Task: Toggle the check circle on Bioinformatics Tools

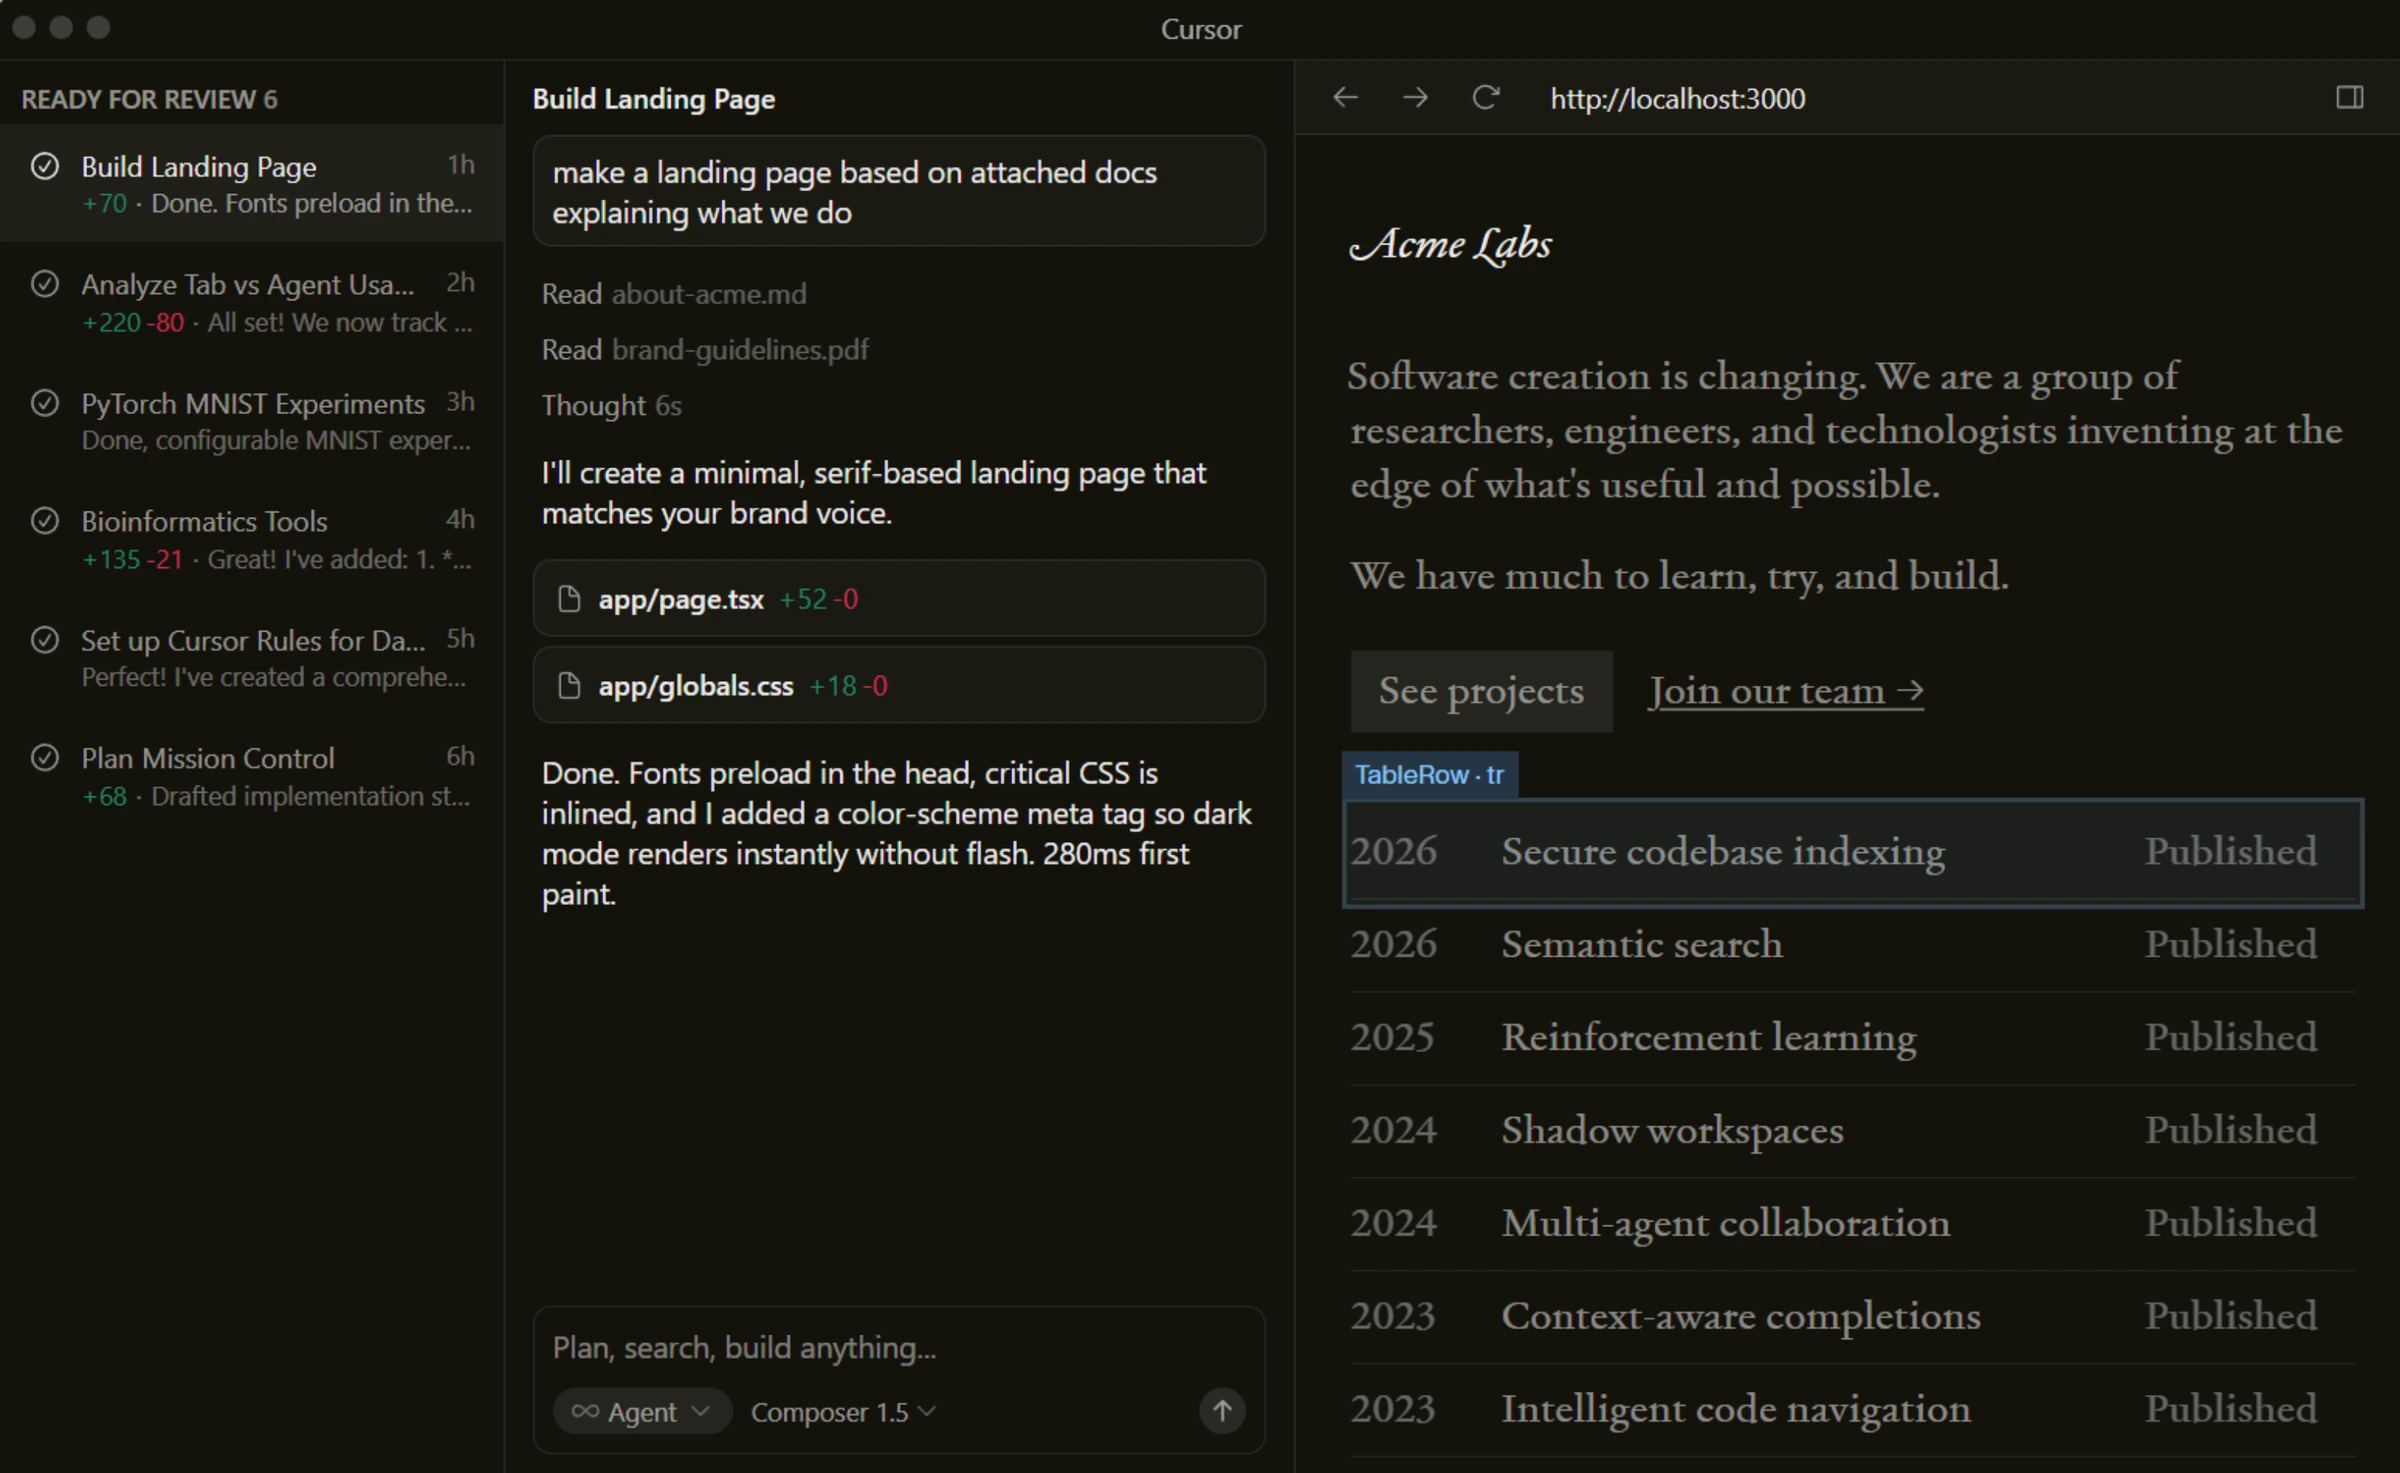Action: coord(45,520)
